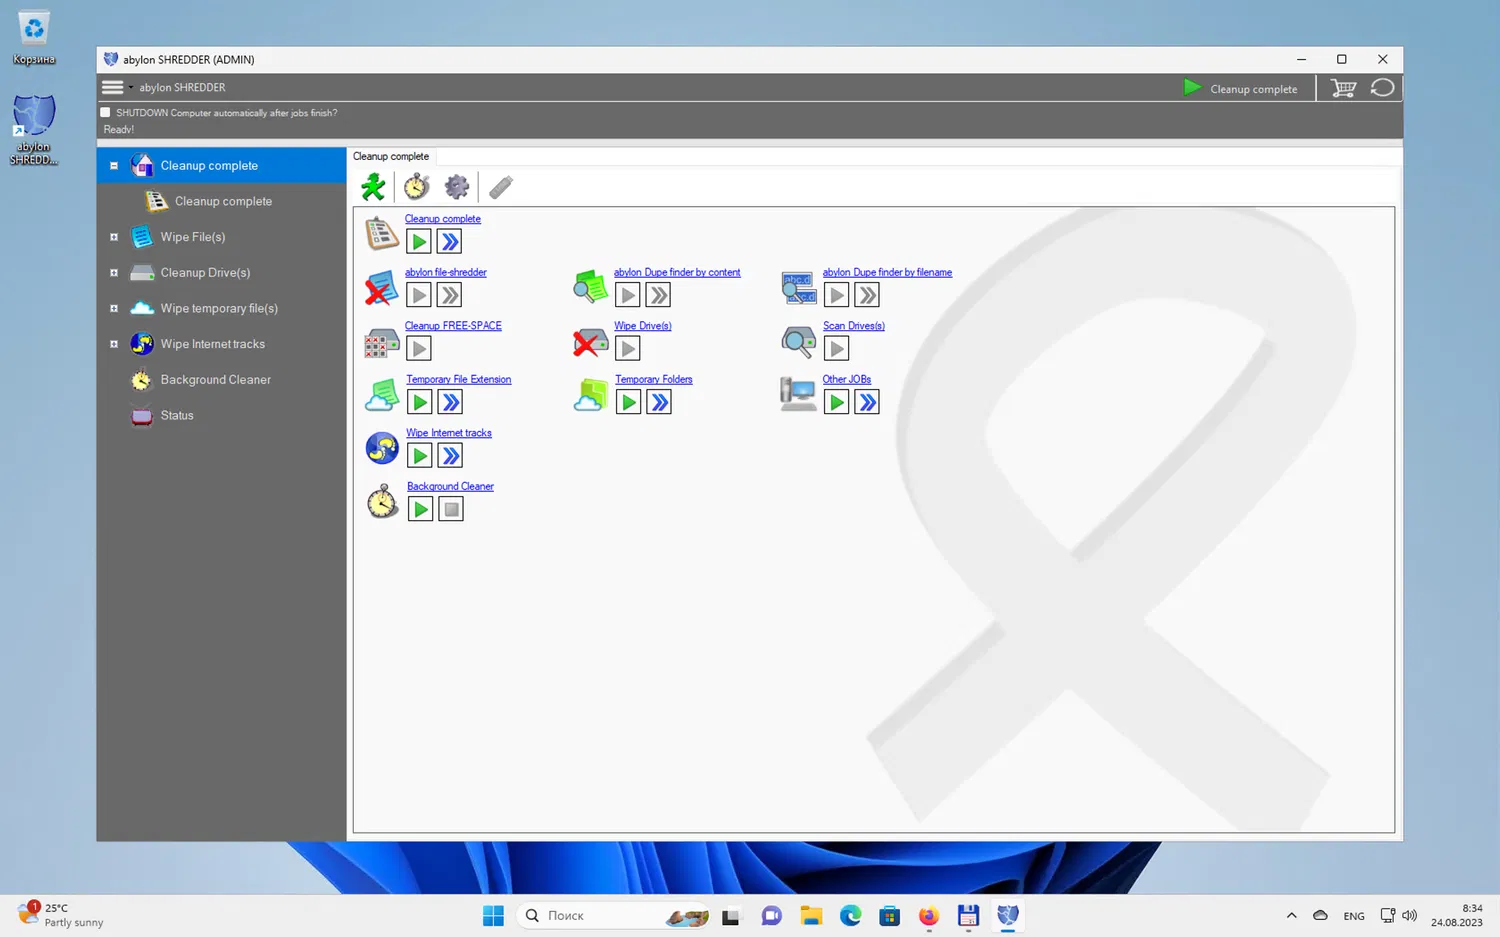Click fast-forward under Temporary File Extension

[451, 402]
